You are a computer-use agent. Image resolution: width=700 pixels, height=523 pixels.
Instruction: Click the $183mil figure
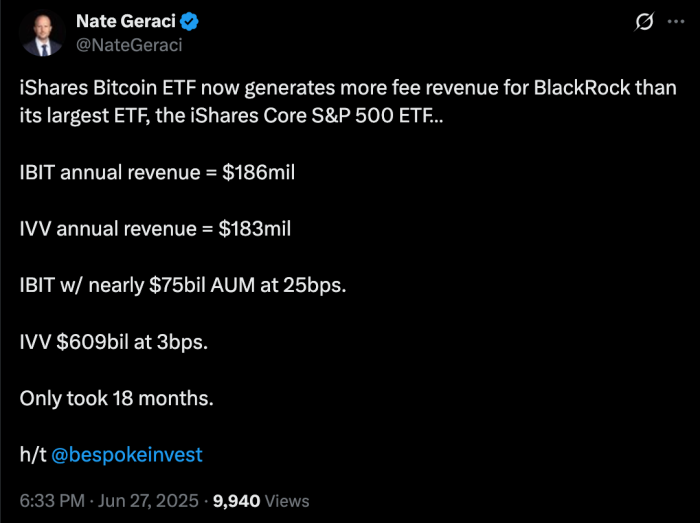point(255,228)
